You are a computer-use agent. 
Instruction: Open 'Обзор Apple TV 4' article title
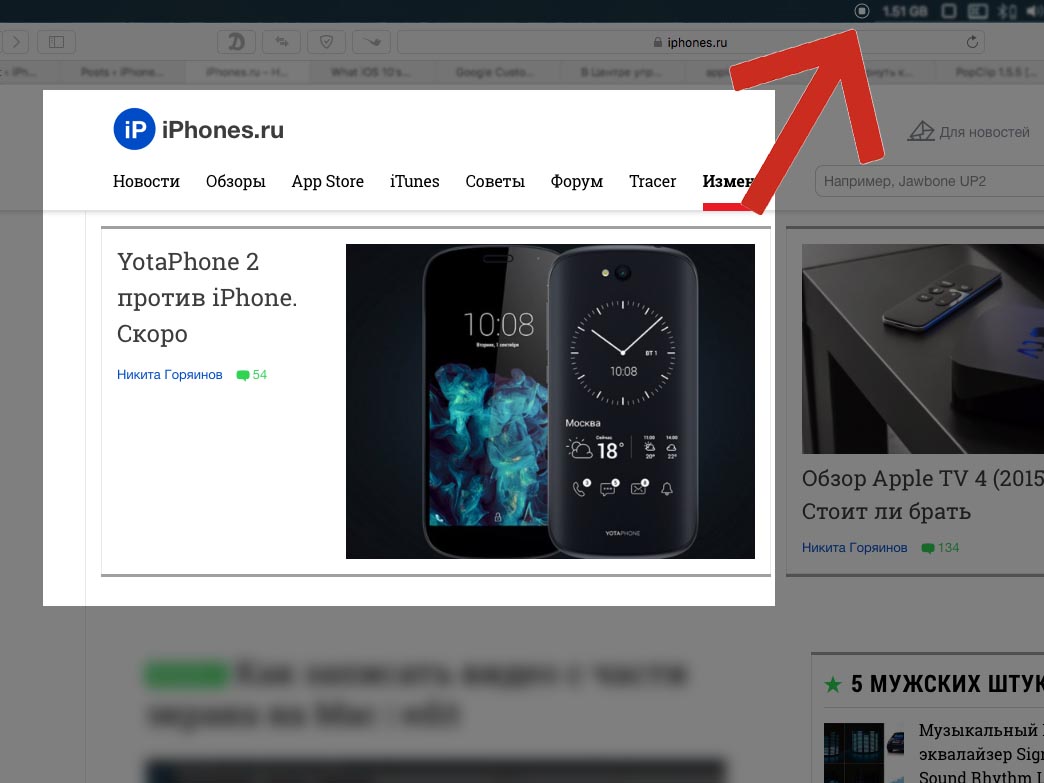[923, 495]
